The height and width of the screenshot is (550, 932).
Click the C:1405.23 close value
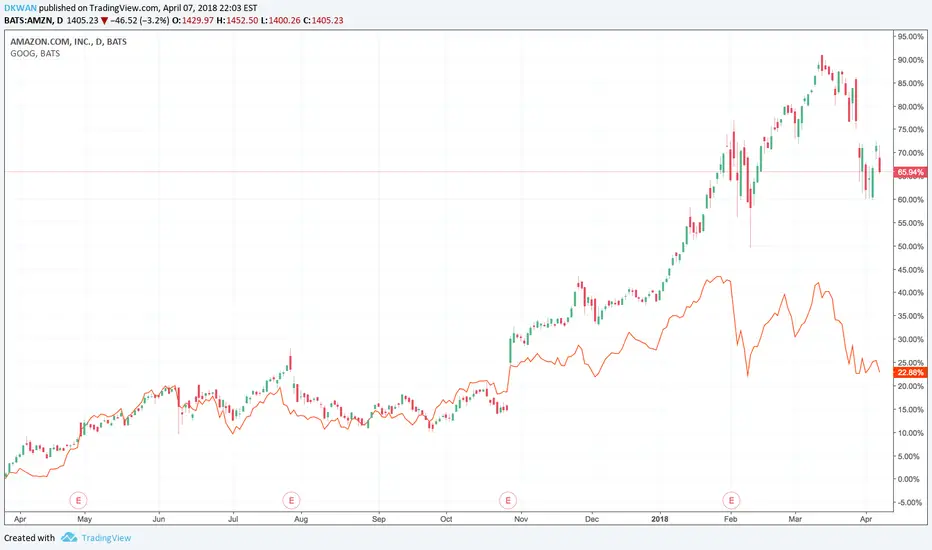point(323,20)
